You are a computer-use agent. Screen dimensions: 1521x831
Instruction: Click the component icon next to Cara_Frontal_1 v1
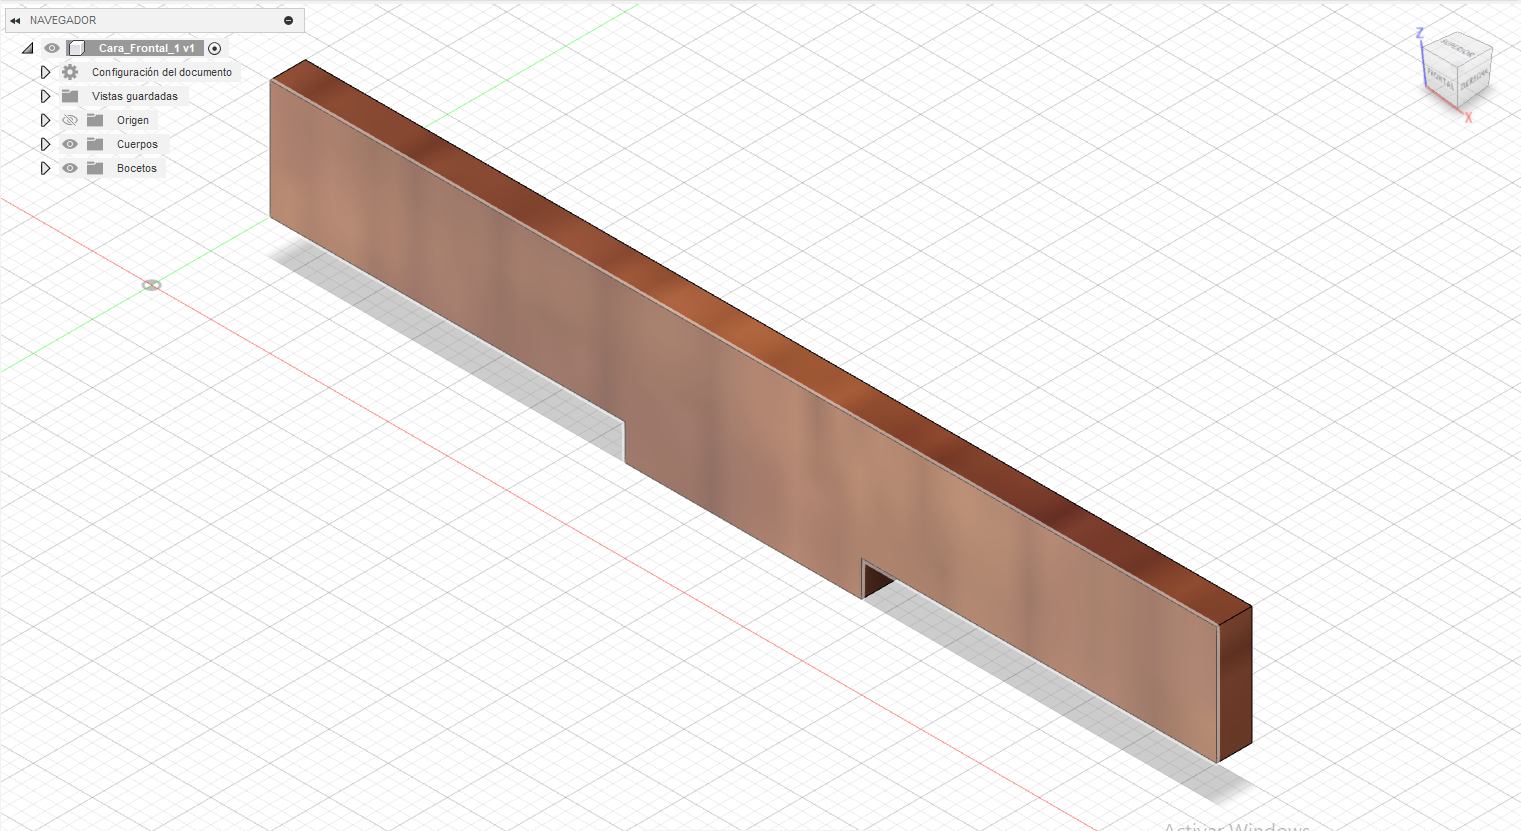click(77, 48)
